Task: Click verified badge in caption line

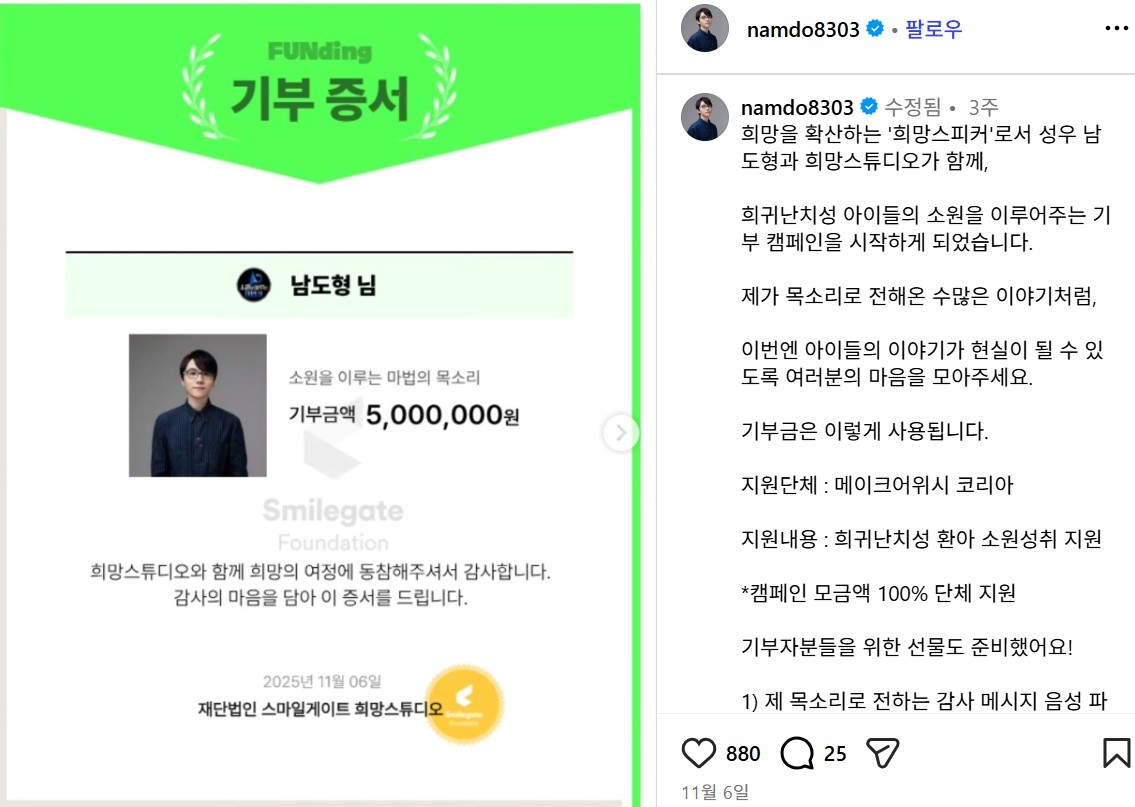Action: 869,106
